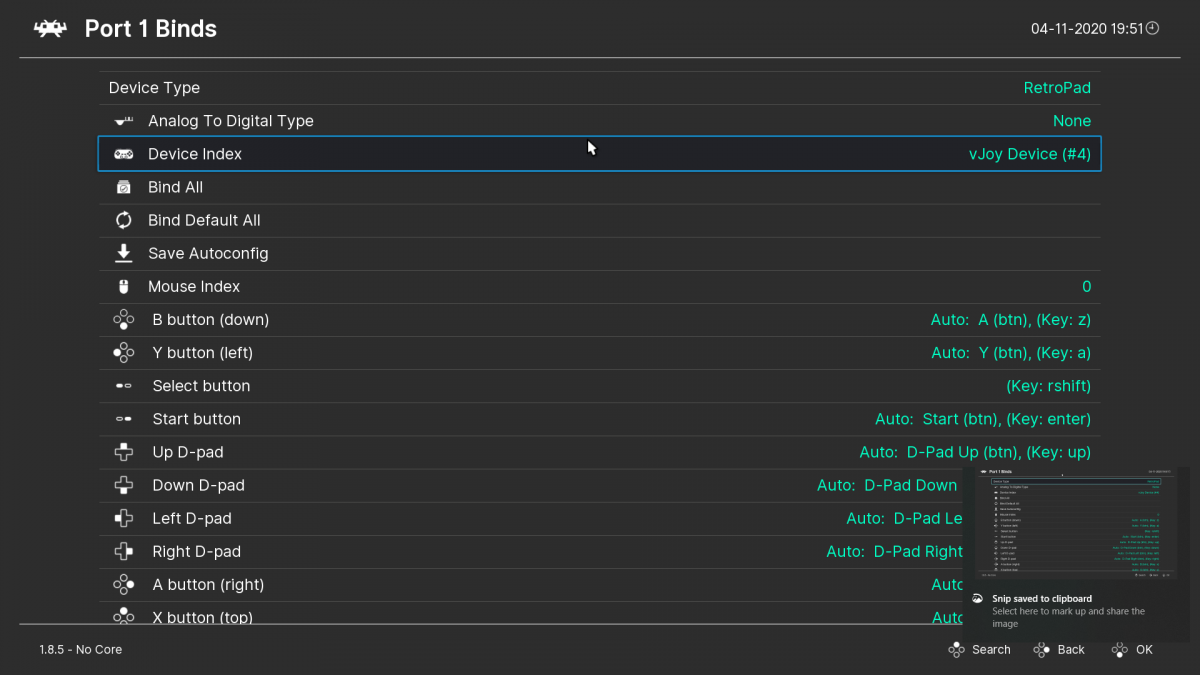Click the clock icon next to the timestamp

(1152, 28)
